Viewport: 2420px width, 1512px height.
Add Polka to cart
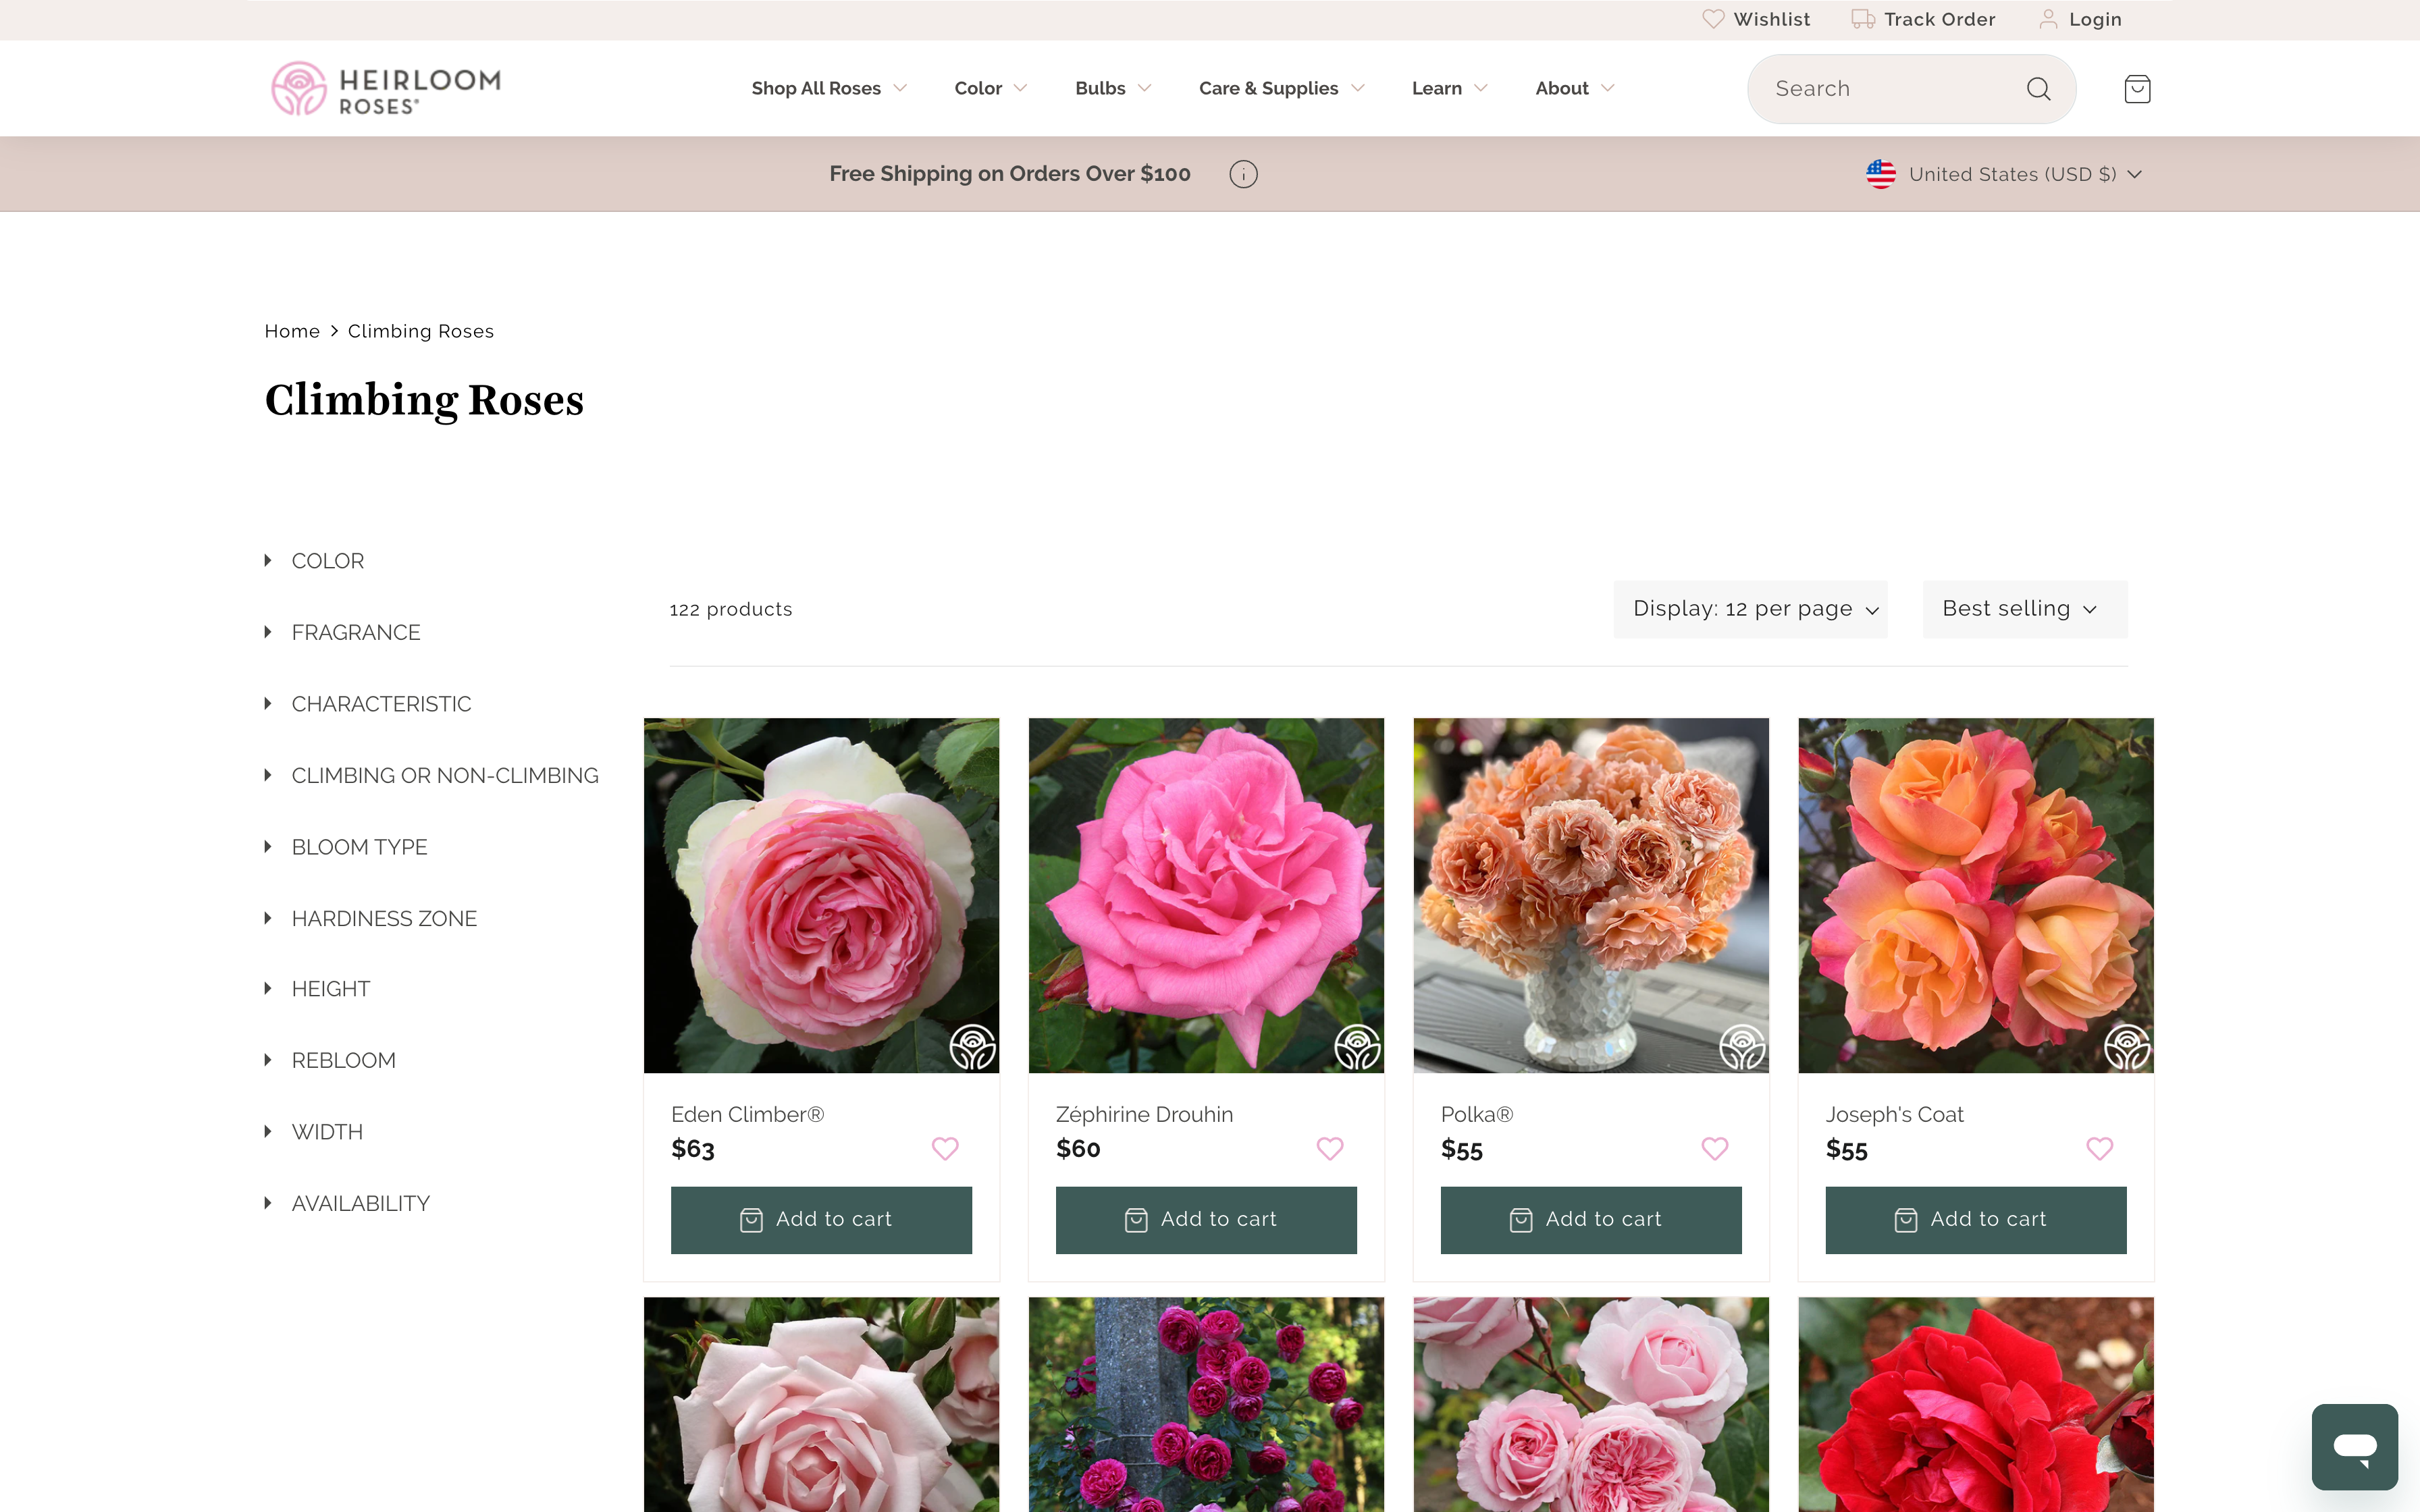[1591, 1219]
